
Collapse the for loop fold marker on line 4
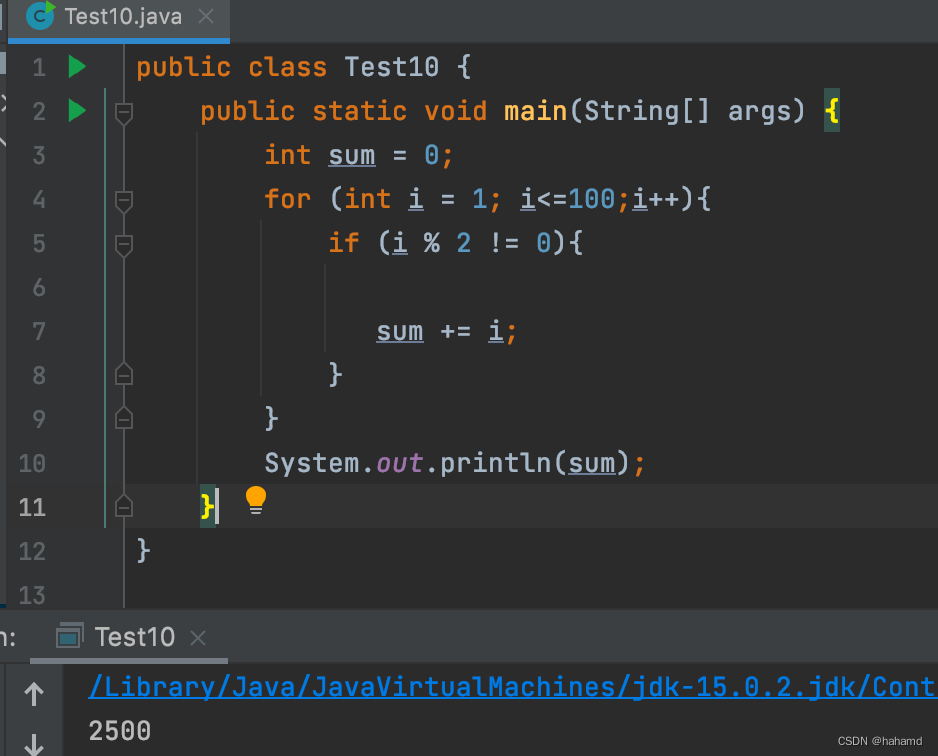(x=124, y=200)
